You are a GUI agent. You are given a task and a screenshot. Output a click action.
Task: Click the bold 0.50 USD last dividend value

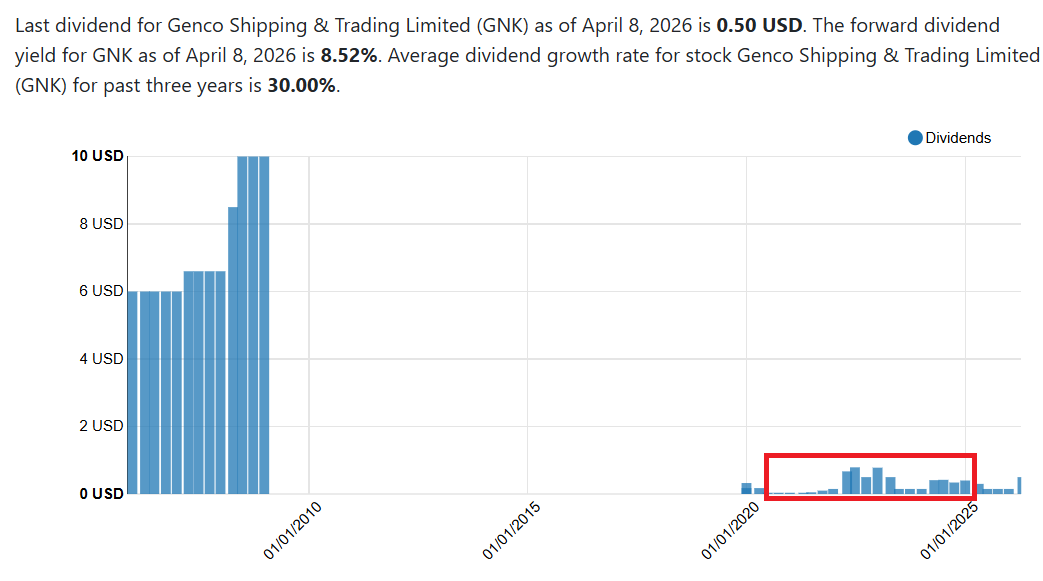759,25
